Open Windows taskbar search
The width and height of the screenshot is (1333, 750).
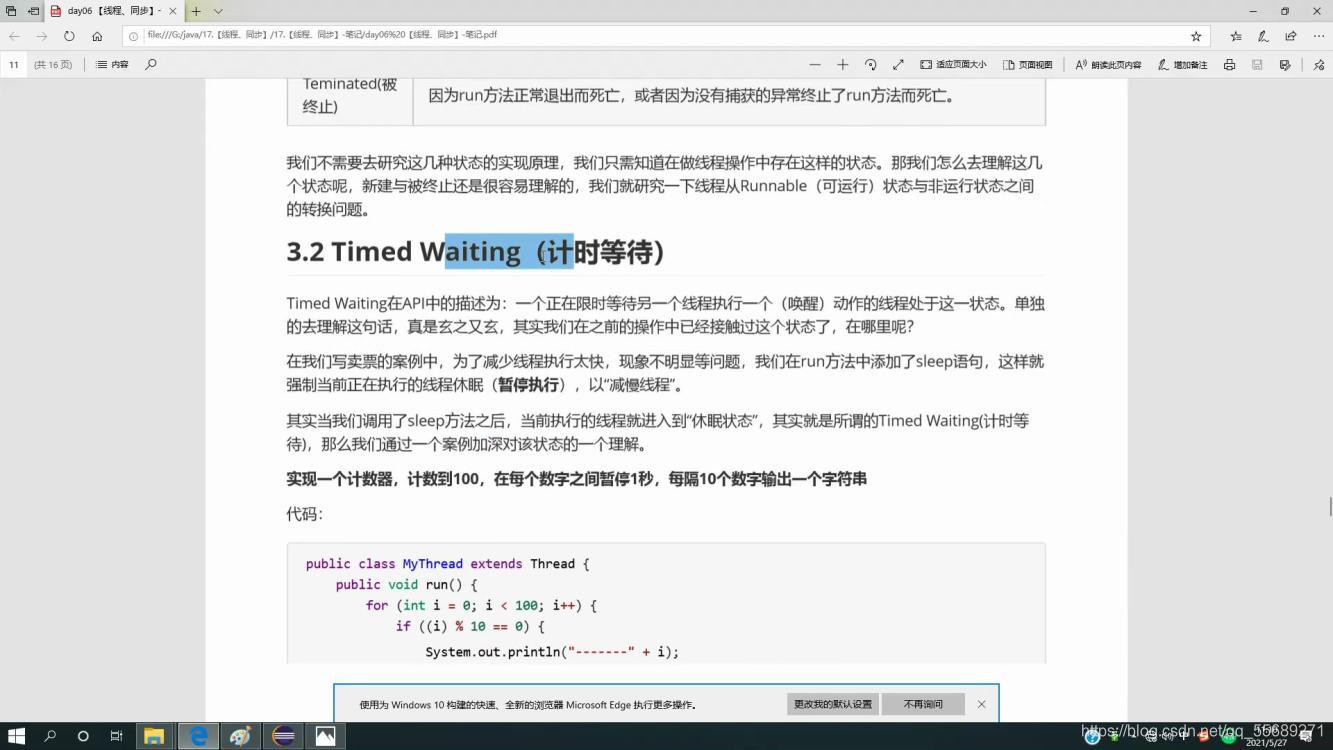[50, 736]
